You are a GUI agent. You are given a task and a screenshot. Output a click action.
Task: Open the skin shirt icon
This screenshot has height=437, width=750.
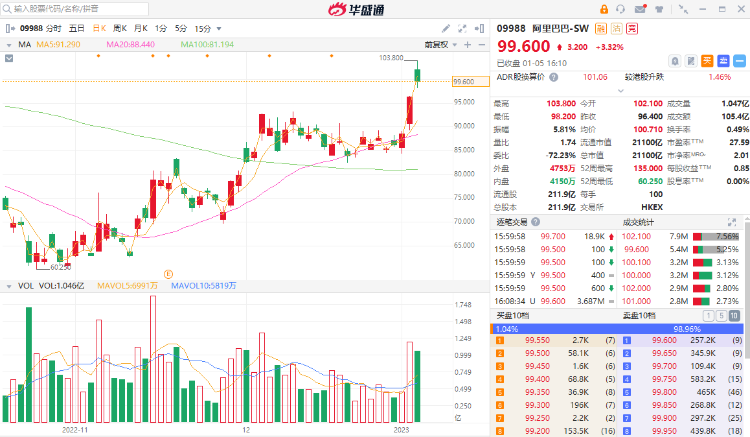(x=659, y=9)
